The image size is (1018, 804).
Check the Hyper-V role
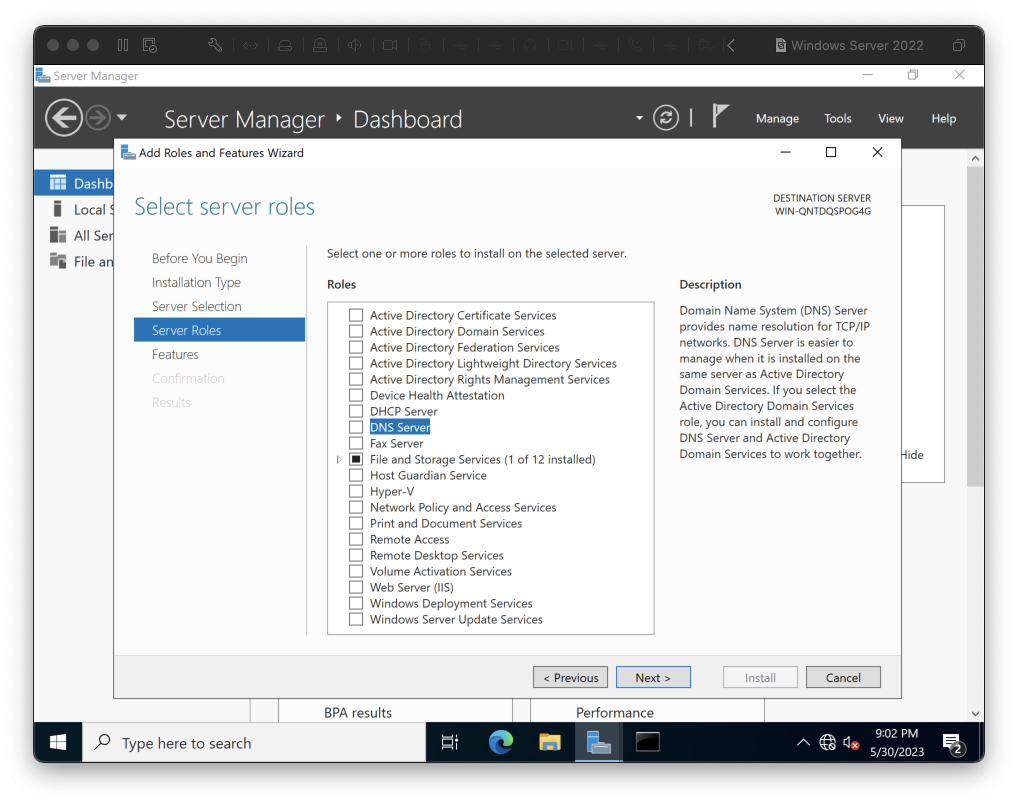pos(356,491)
